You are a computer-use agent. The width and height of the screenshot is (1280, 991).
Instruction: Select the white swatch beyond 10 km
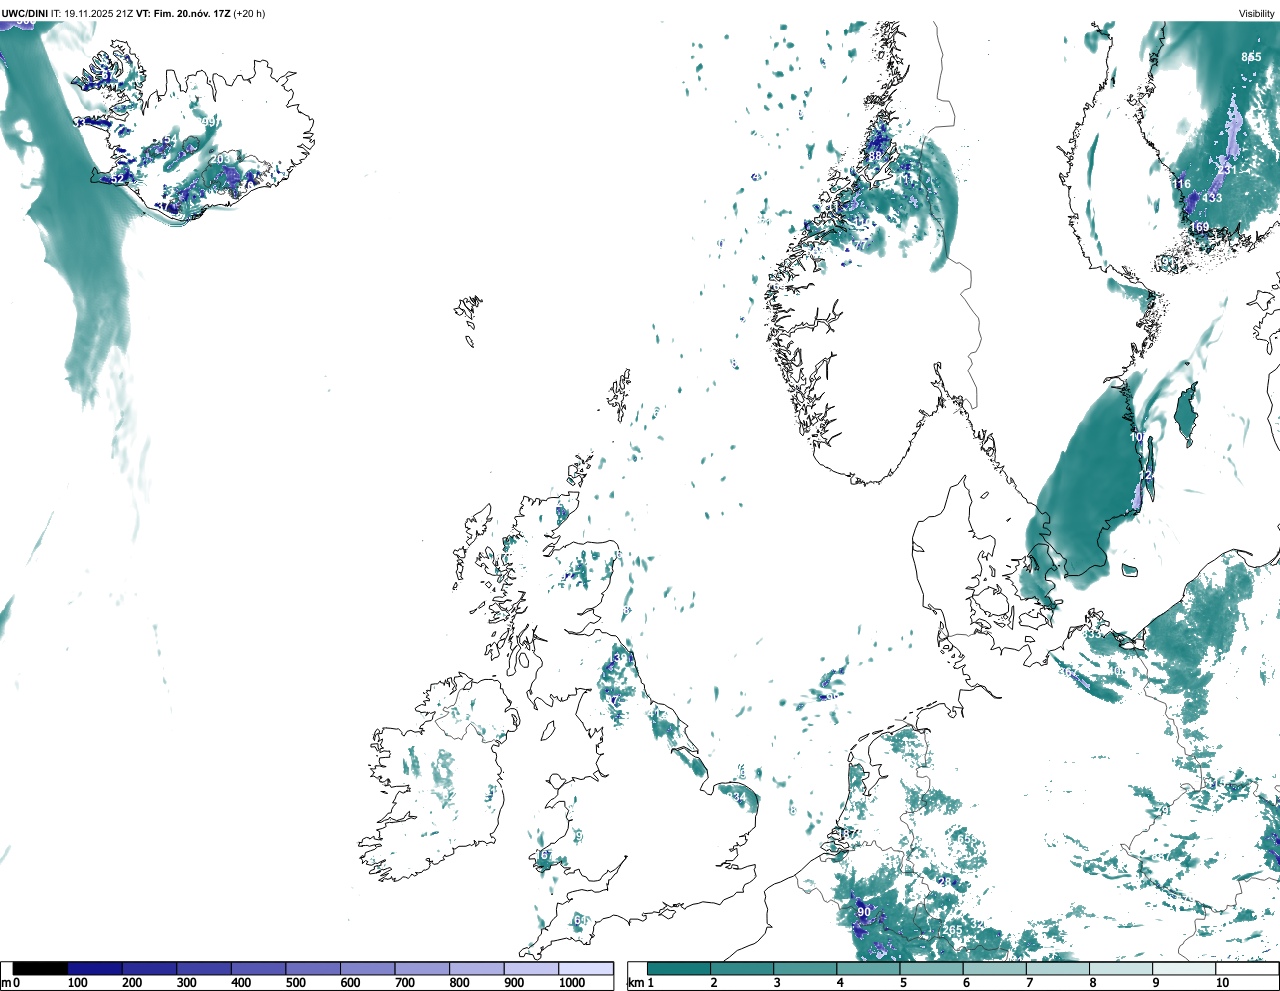pyautogui.click(x=1248, y=968)
